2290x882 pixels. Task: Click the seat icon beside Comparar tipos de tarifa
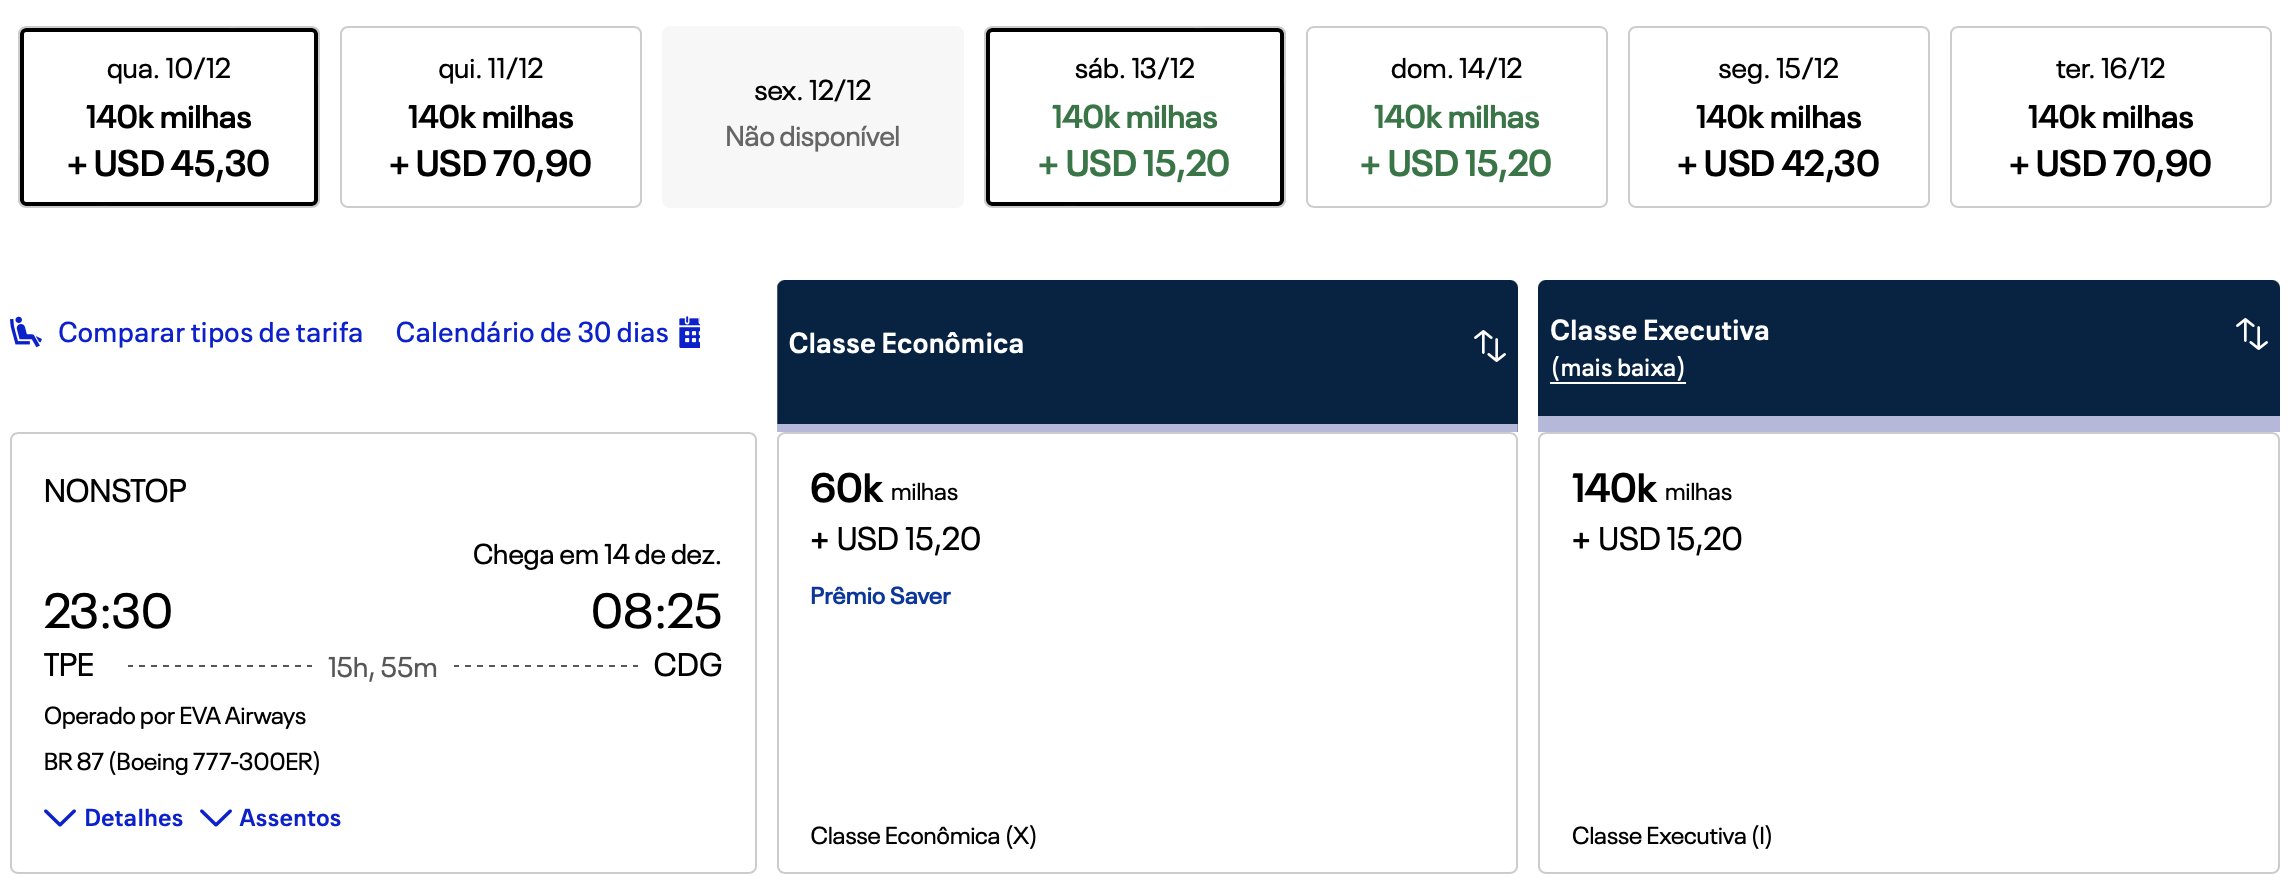(26, 332)
